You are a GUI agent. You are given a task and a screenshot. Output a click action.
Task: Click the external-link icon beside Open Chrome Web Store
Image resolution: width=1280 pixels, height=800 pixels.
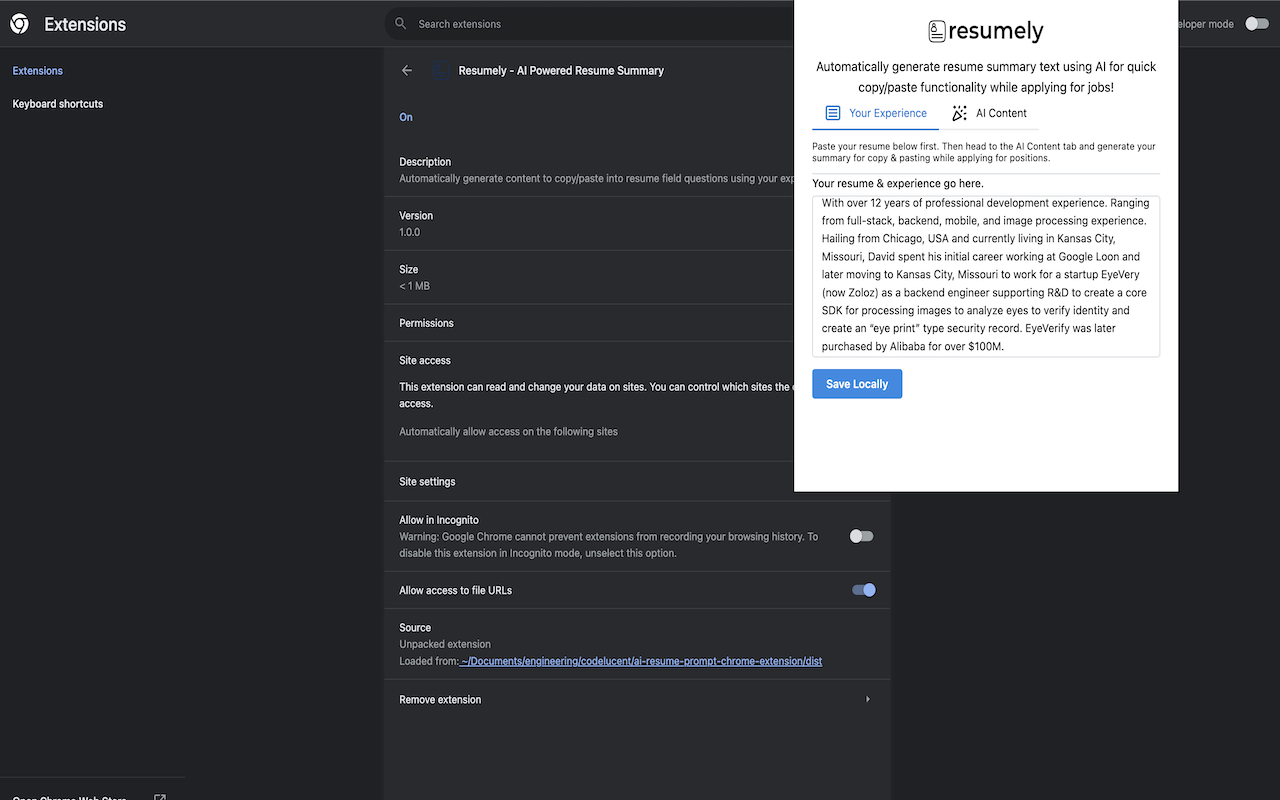[160, 796]
